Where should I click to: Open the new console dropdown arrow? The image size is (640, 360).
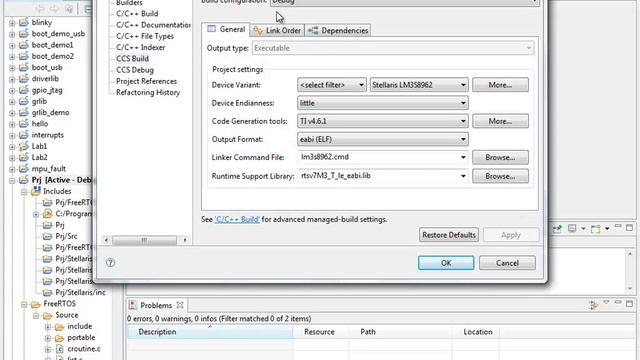607,229
